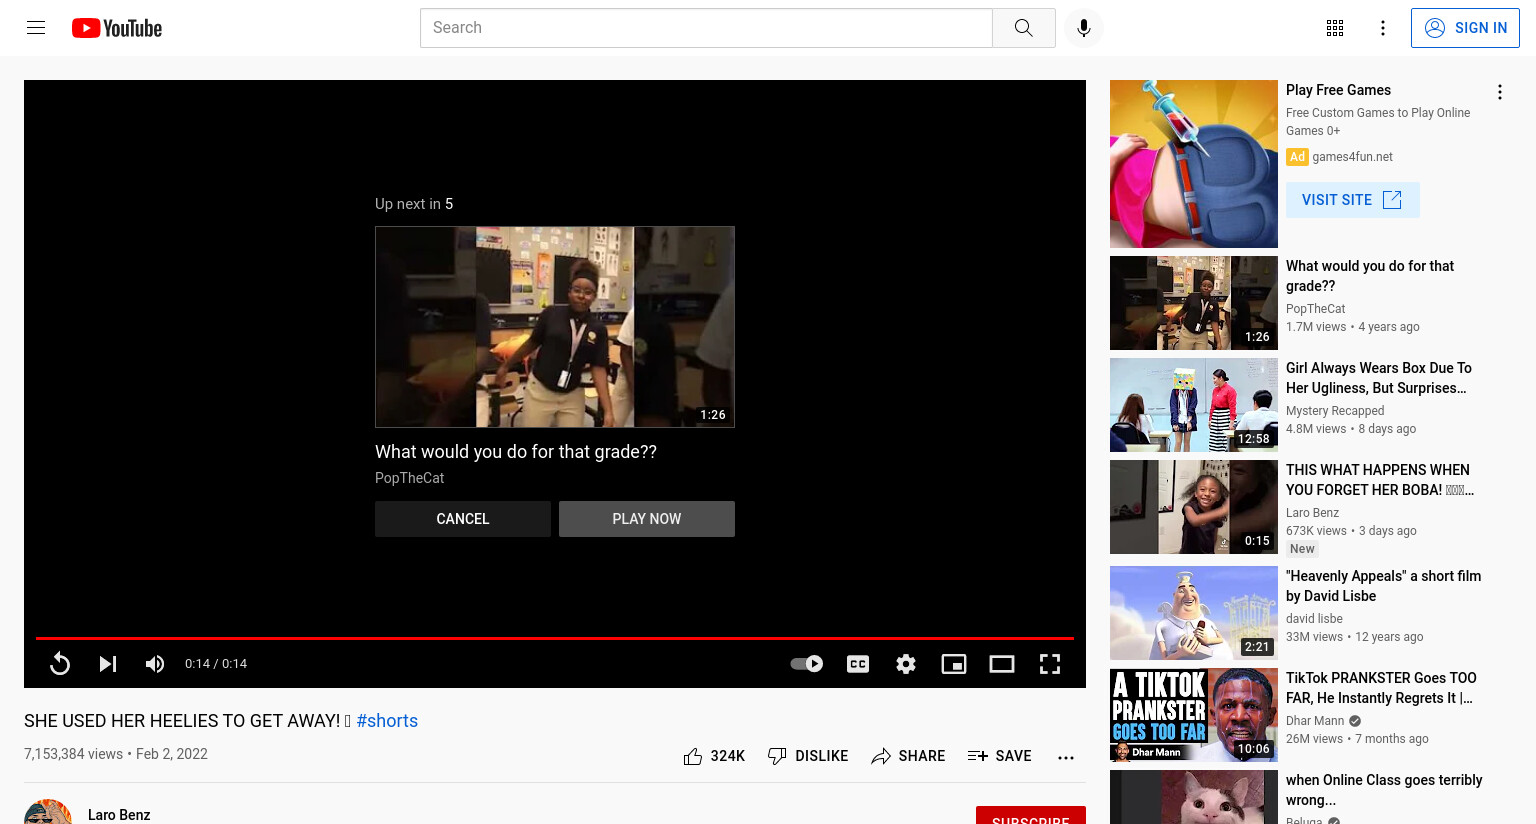Open more actions ellipsis below video

[1066, 757]
